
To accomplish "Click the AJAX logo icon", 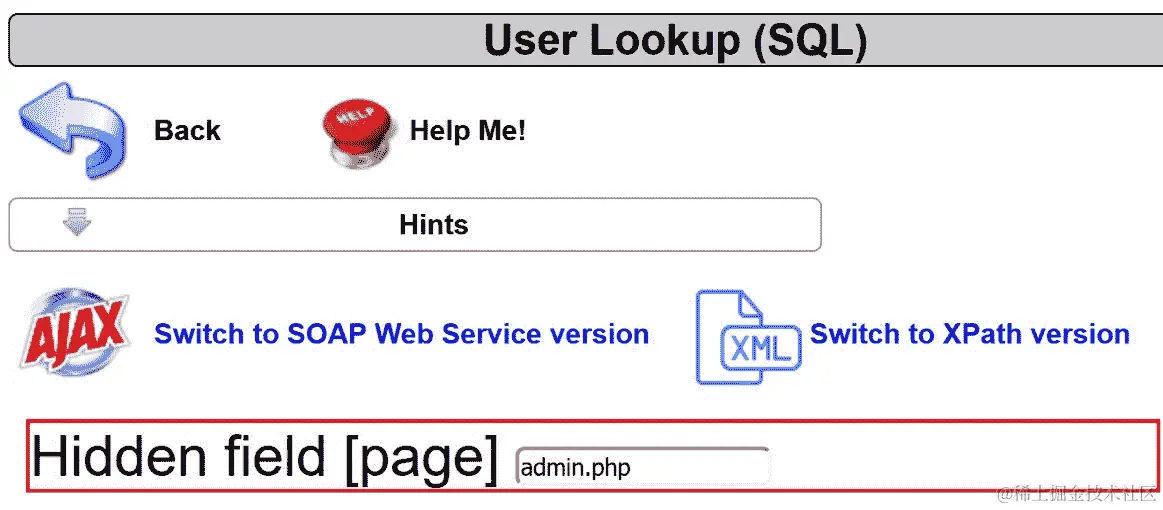I will 74,334.
